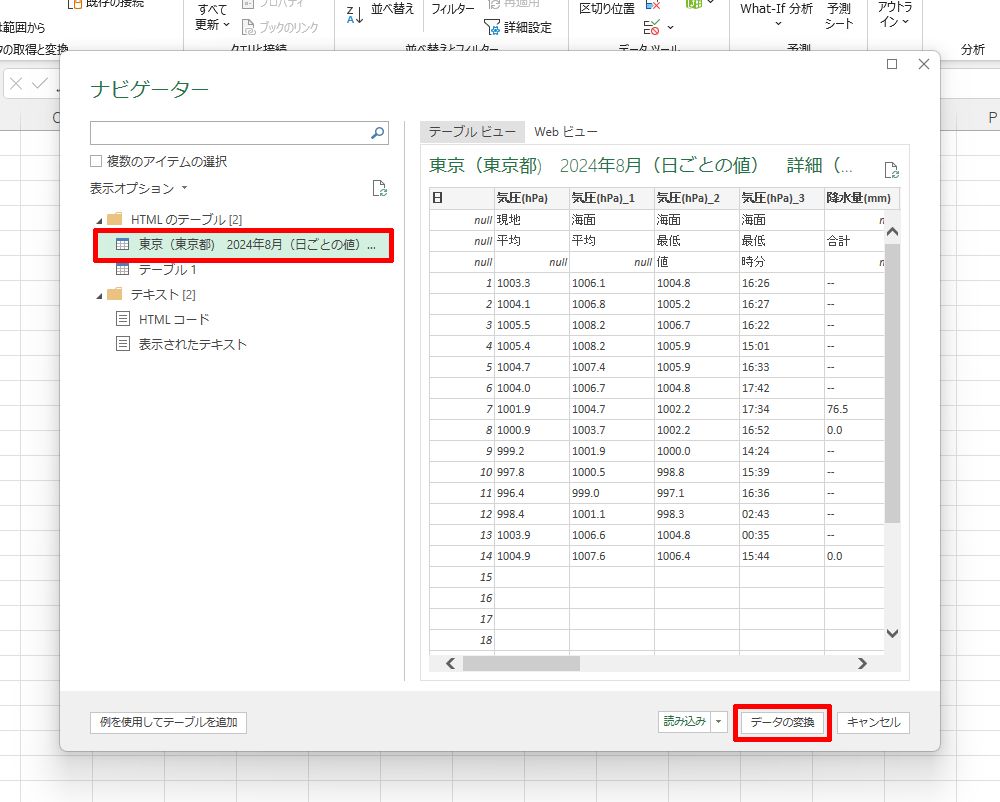The image size is (1000, 802).
Task: Open the 表示オプション dropdown
Action: point(139,188)
